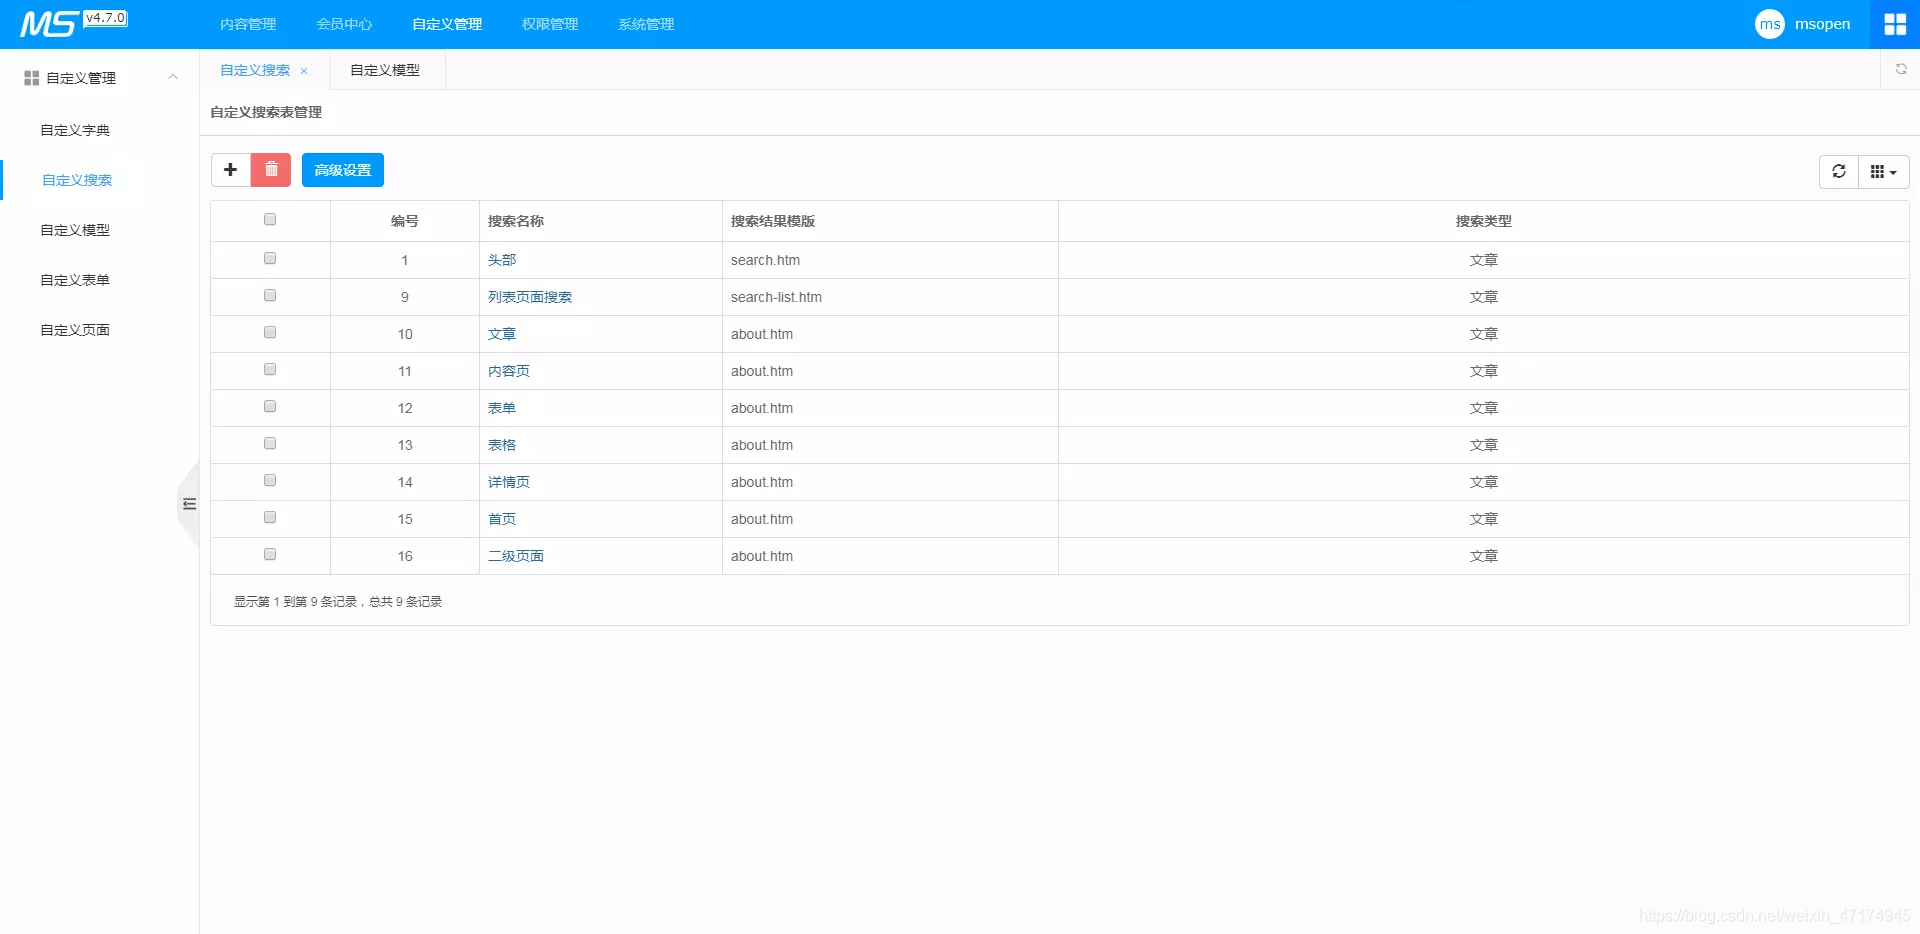Select the 自定义搜索 tab
Screen dimensions: 1920x934
pos(255,70)
